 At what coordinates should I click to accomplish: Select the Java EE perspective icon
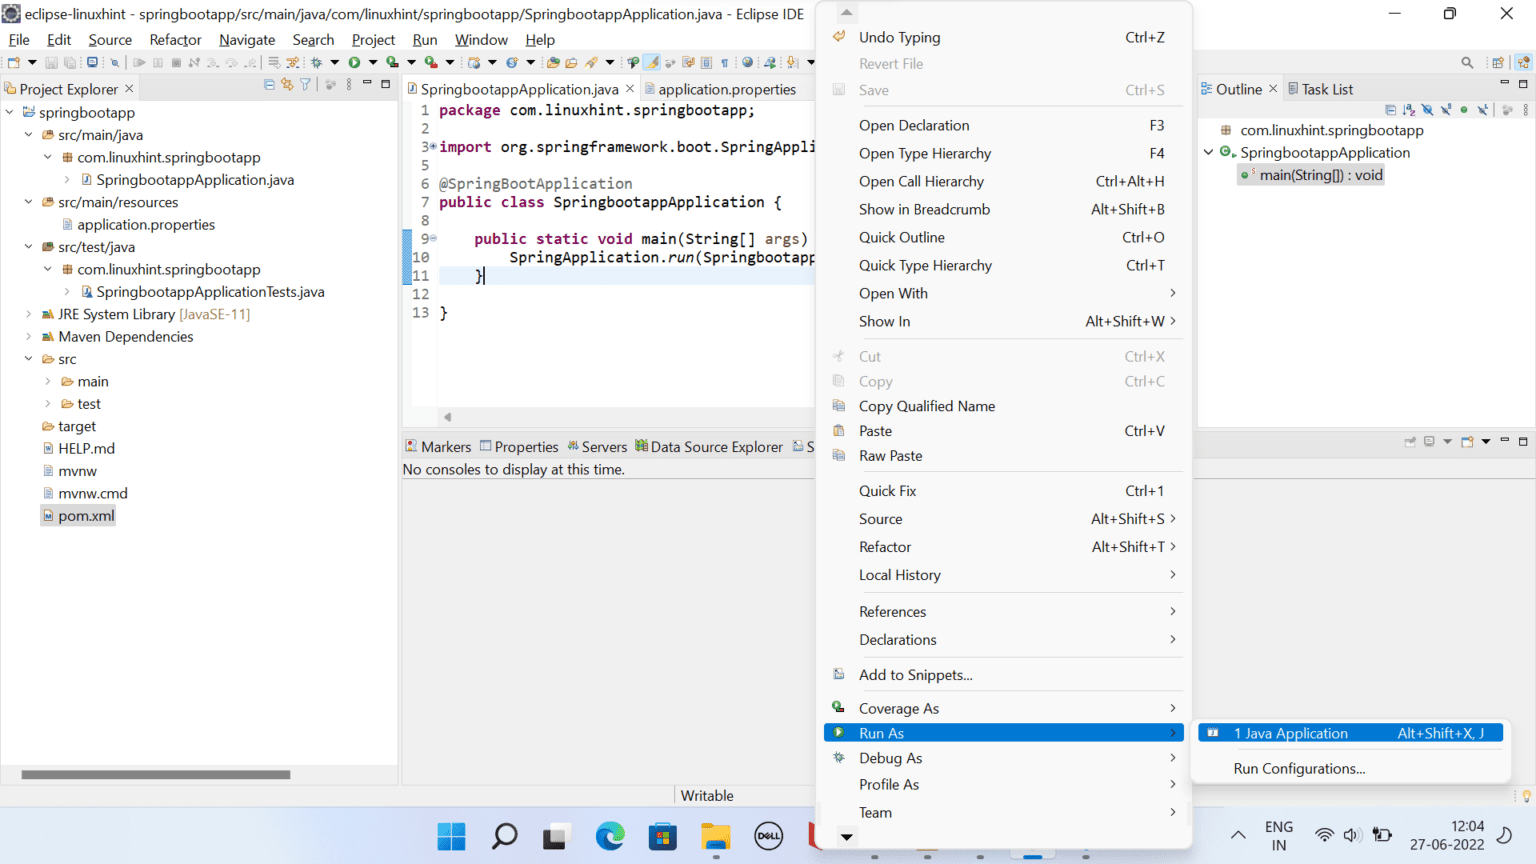(1523, 63)
